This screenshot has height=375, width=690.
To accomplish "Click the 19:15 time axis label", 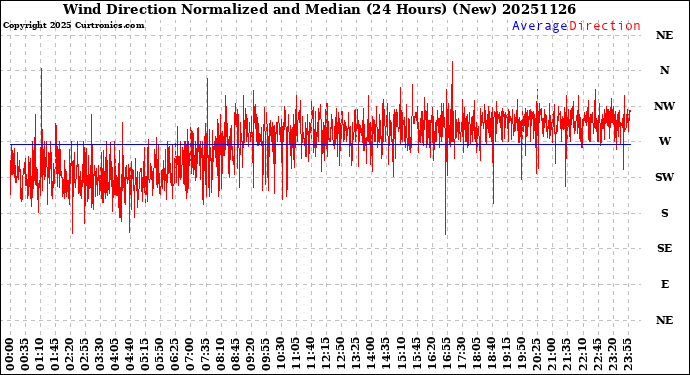I will point(506,354).
